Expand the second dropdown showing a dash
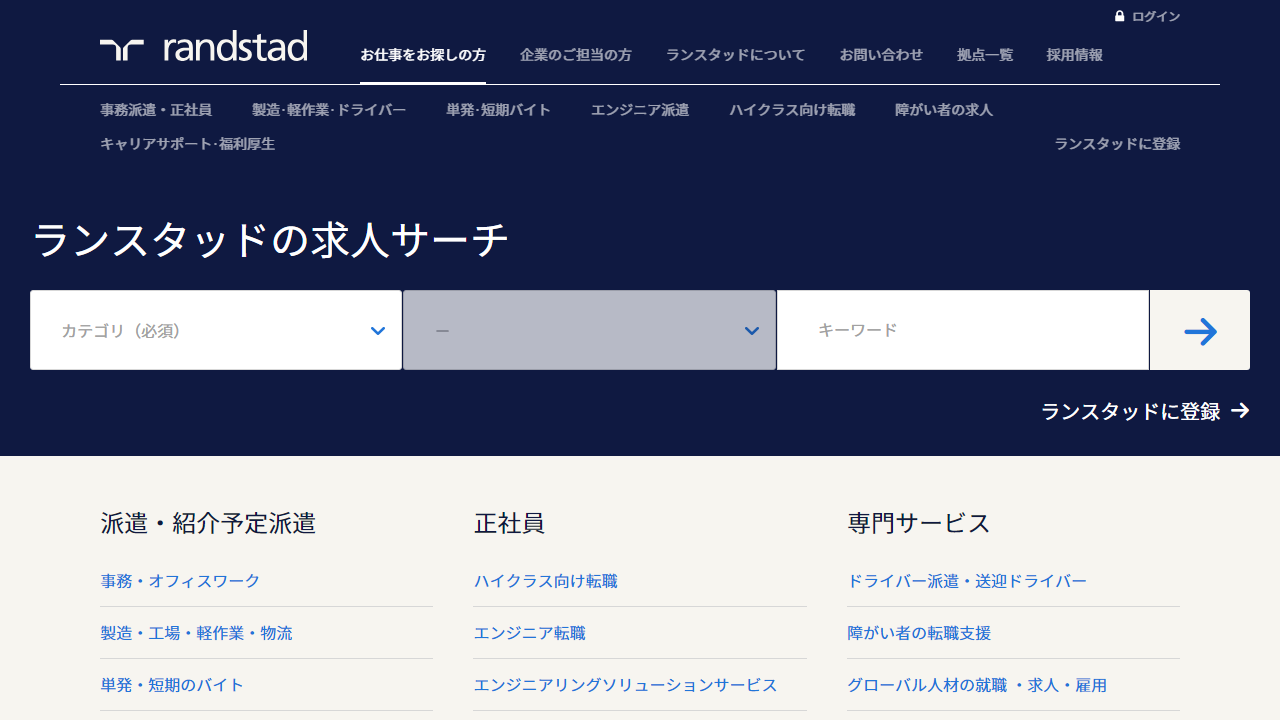The image size is (1280, 720). (x=589, y=330)
